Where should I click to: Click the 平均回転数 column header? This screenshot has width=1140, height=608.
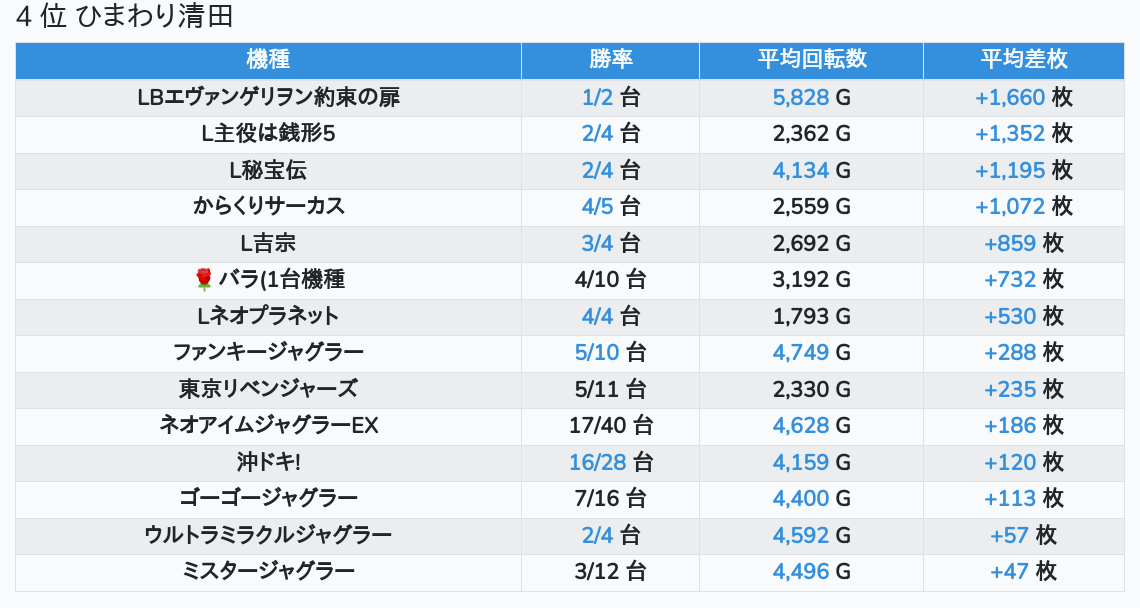click(x=811, y=59)
